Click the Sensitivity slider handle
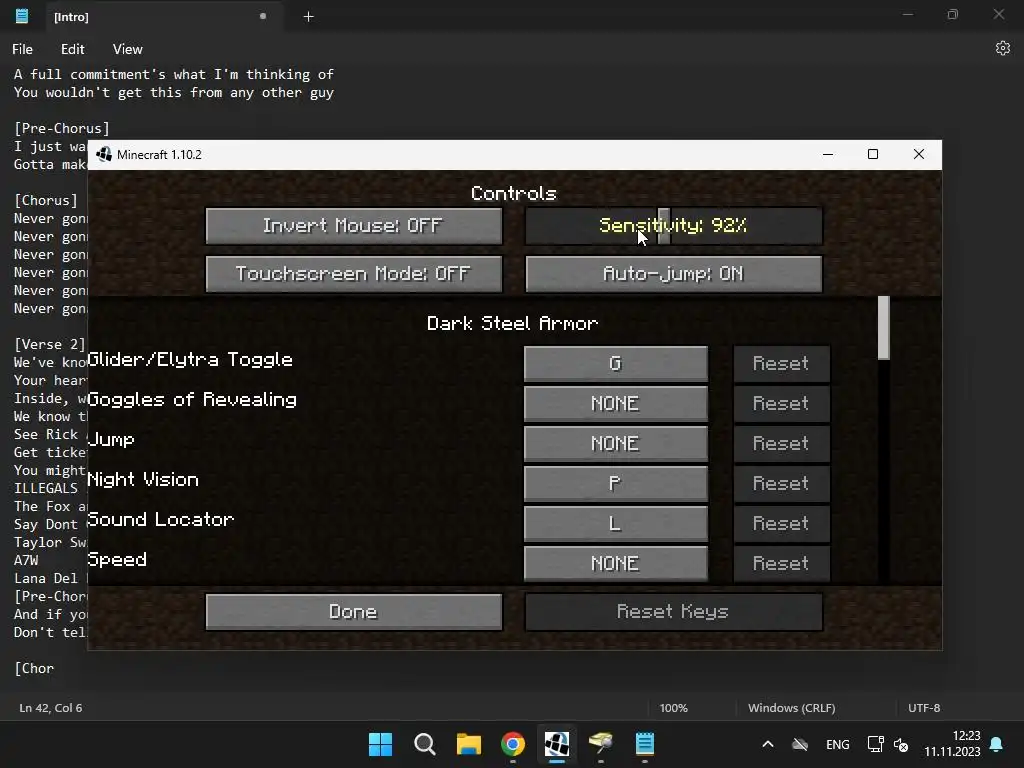The width and height of the screenshot is (1024, 768). 664,226
